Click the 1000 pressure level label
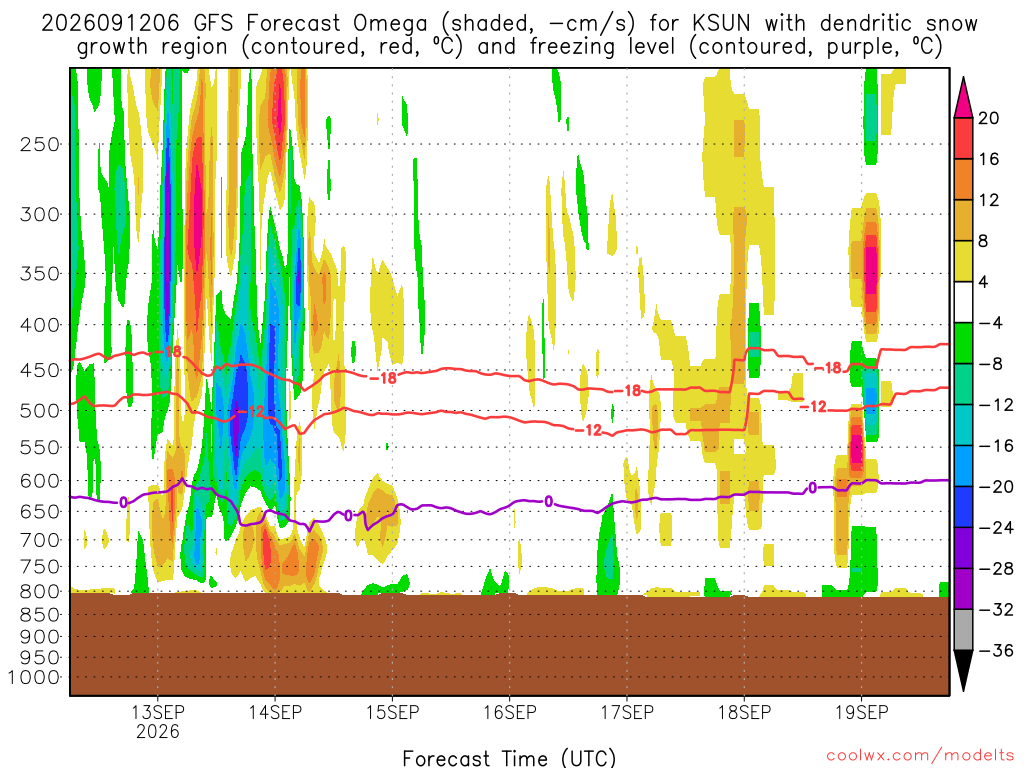This screenshot has width=1024, height=768. pyautogui.click(x=34, y=678)
